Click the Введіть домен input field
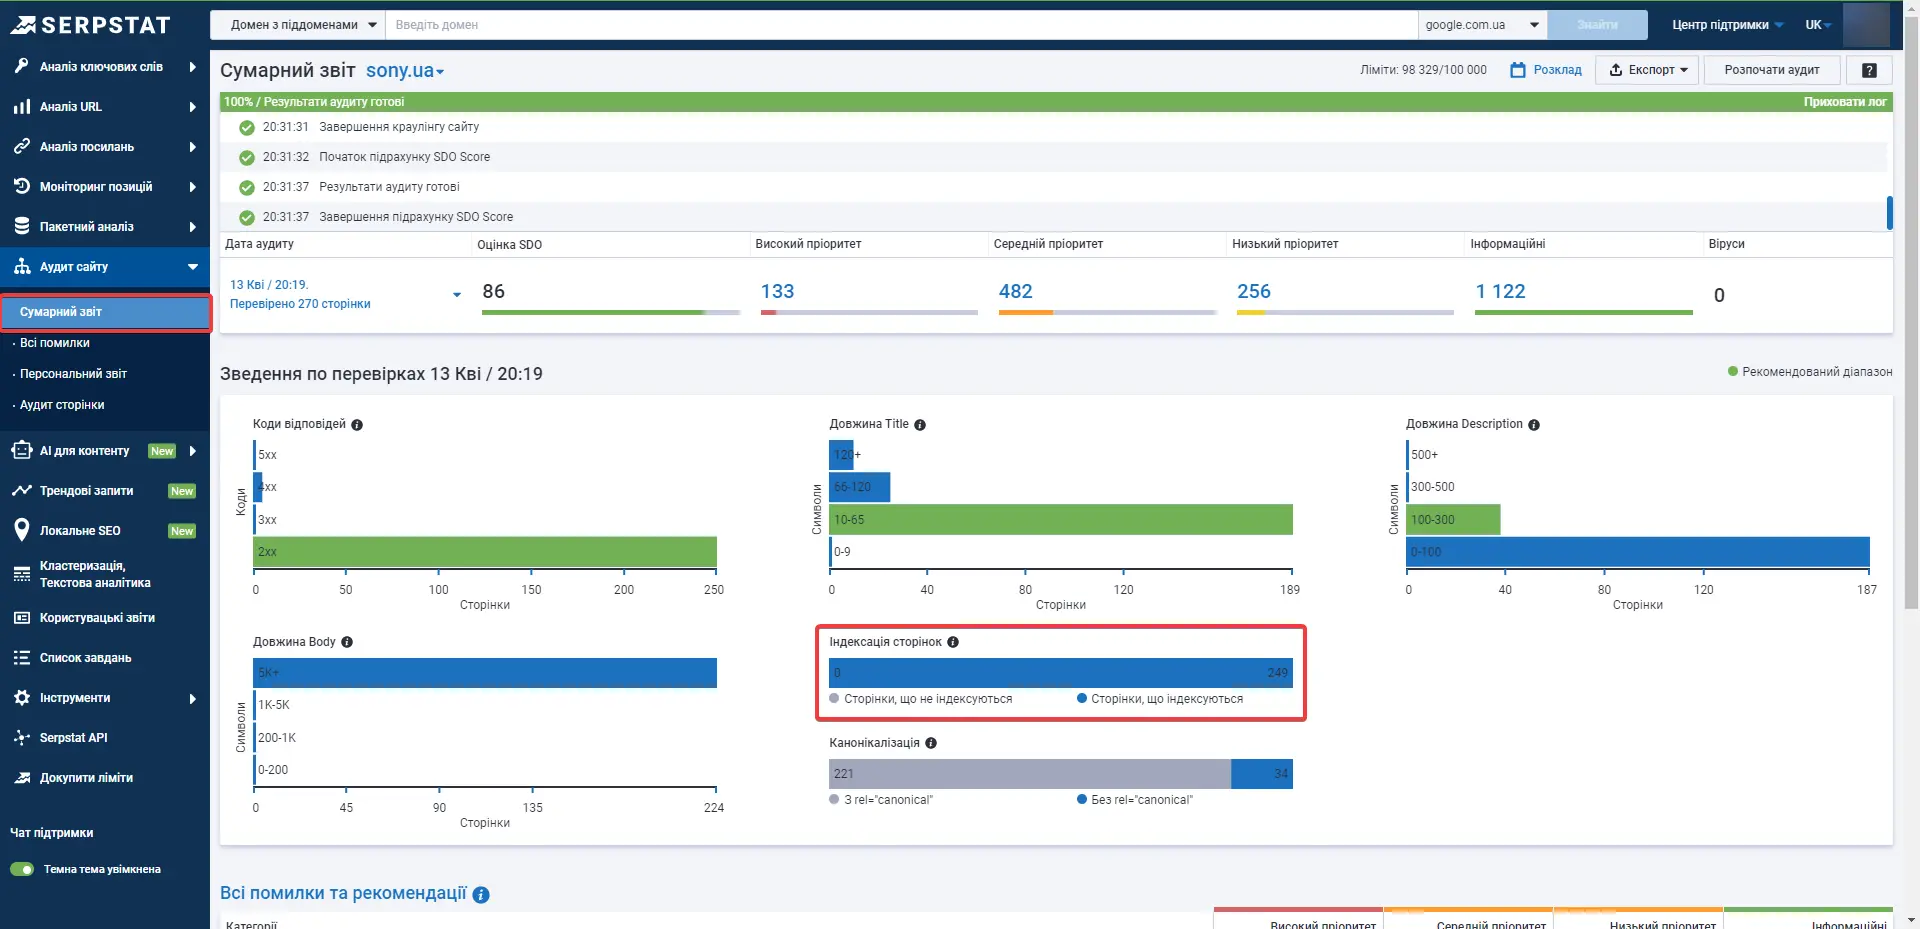This screenshot has width=1920, height=929. 901,25
